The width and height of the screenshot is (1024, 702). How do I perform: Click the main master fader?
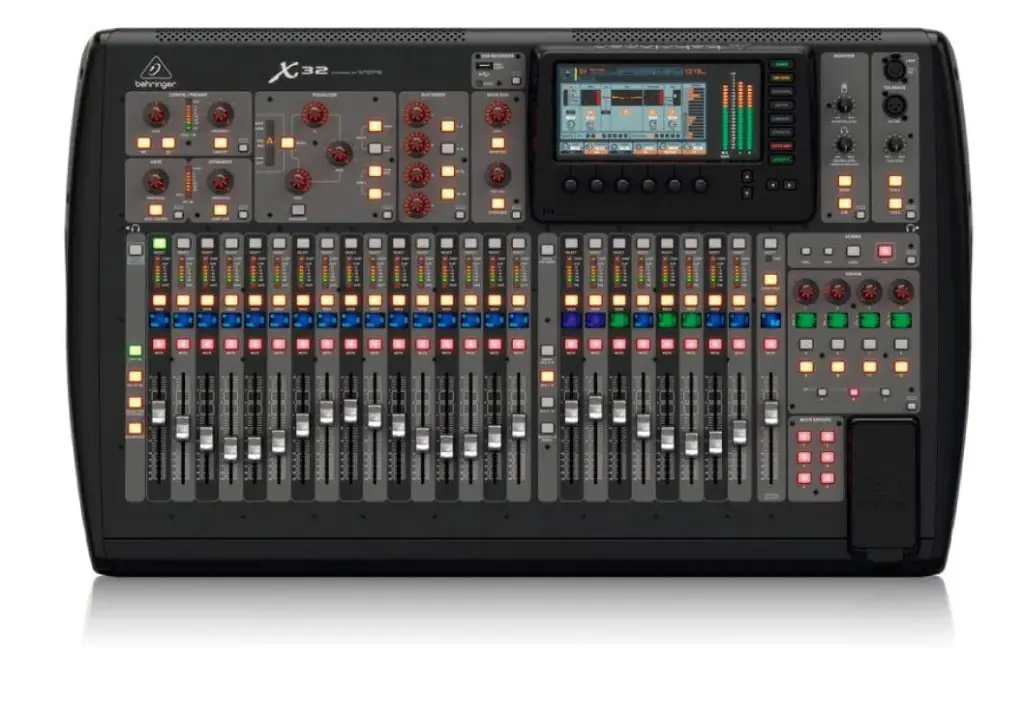[770, 412]
